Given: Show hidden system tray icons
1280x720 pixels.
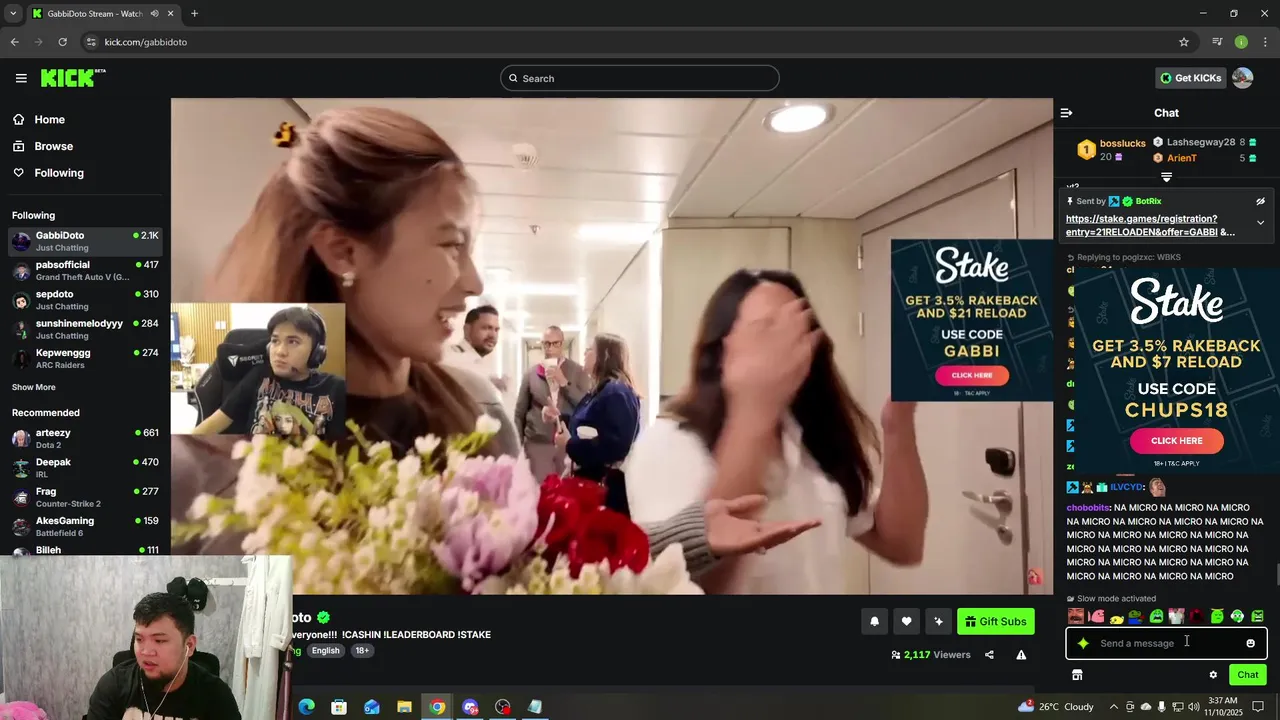Looking at the screenshot, I should pos(1114,707).
